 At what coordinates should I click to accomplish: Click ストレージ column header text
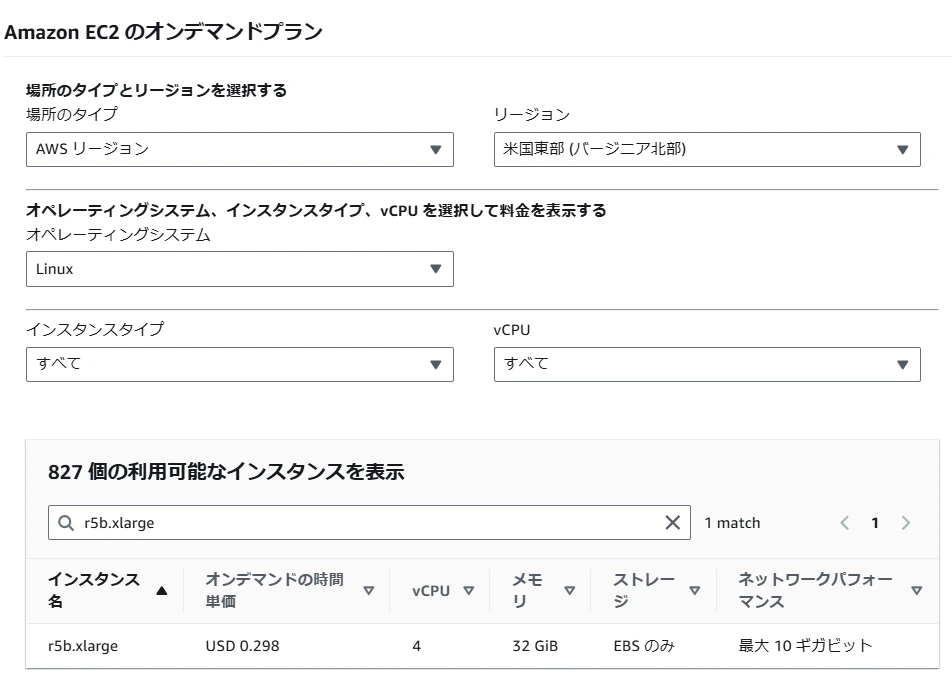644,590
